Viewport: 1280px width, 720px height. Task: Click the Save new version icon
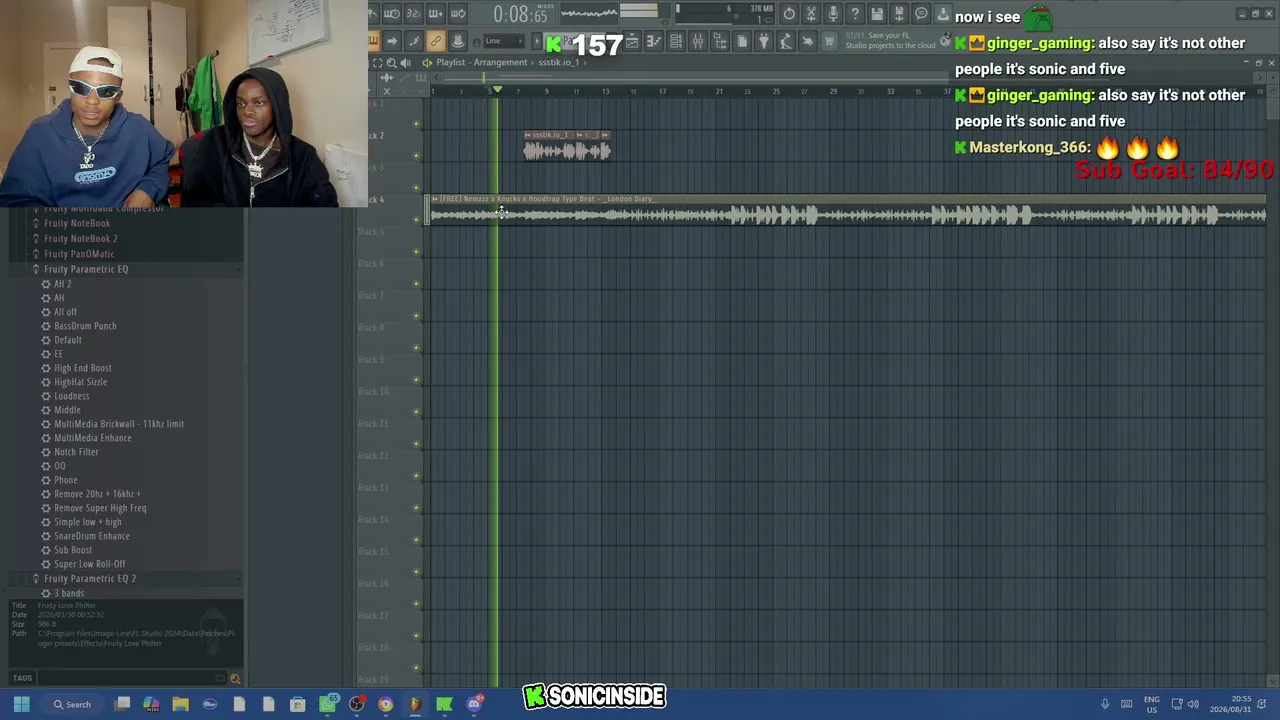(x=899, y=14)
